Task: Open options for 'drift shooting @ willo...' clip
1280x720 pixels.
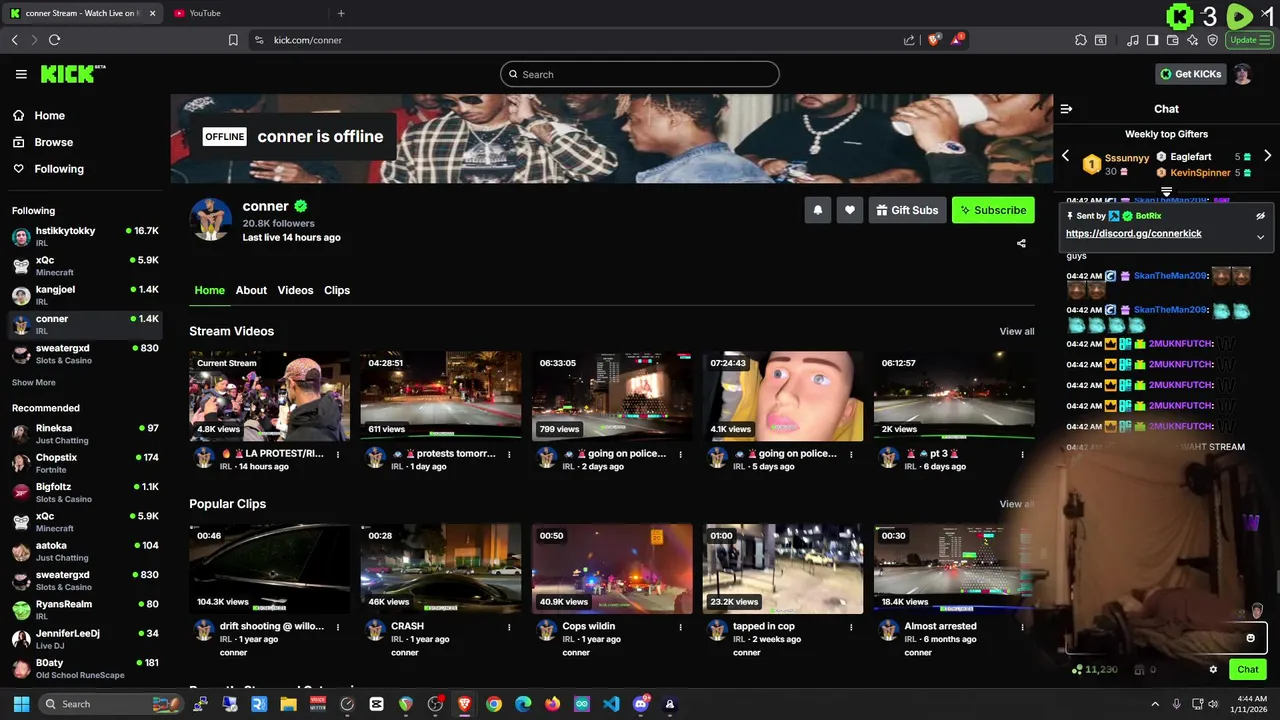Action: click(x=337, y=627)
